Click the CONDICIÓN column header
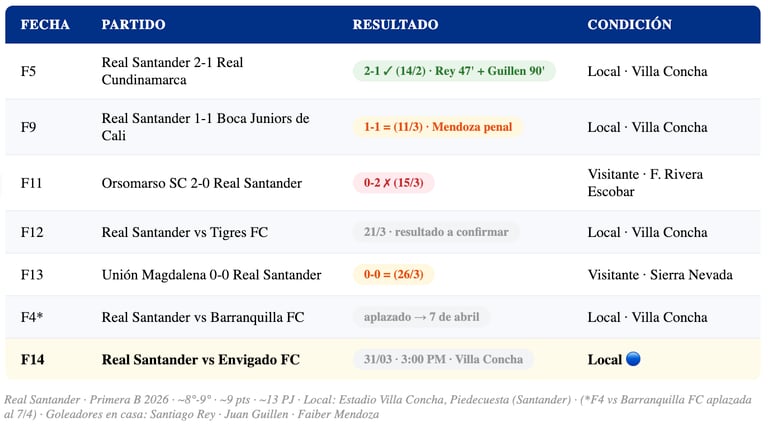This screenshot has height=427, width=768. (629, 24)
